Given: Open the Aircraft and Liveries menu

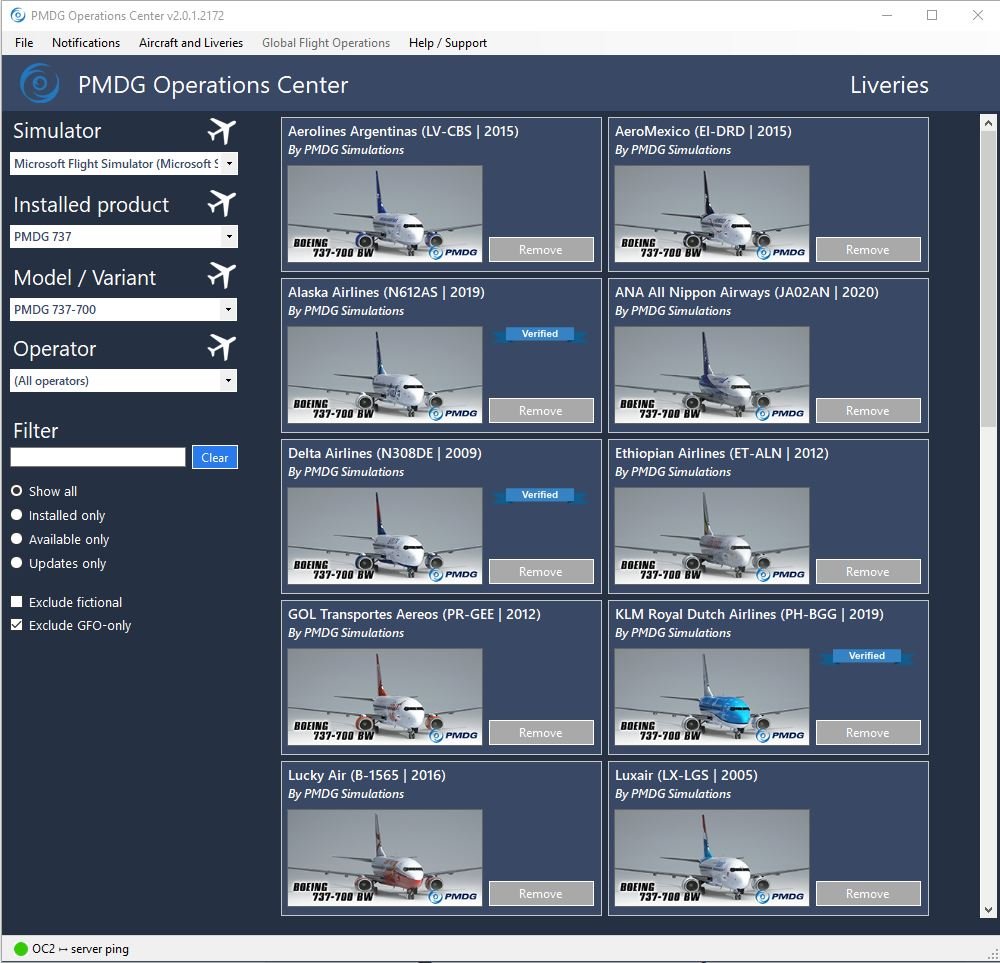Looking at the screenshot, I should click(191, 43).
